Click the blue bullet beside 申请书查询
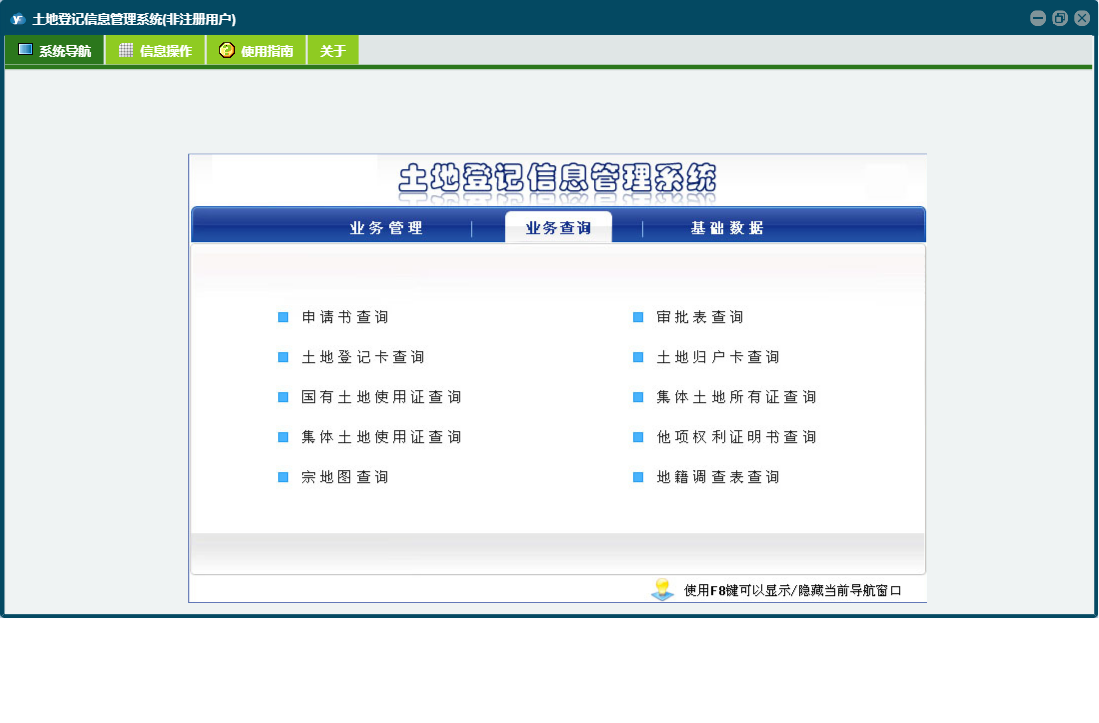Image resolution: width=1099 pixels, height=723 pixels. (x=283, y=317)
